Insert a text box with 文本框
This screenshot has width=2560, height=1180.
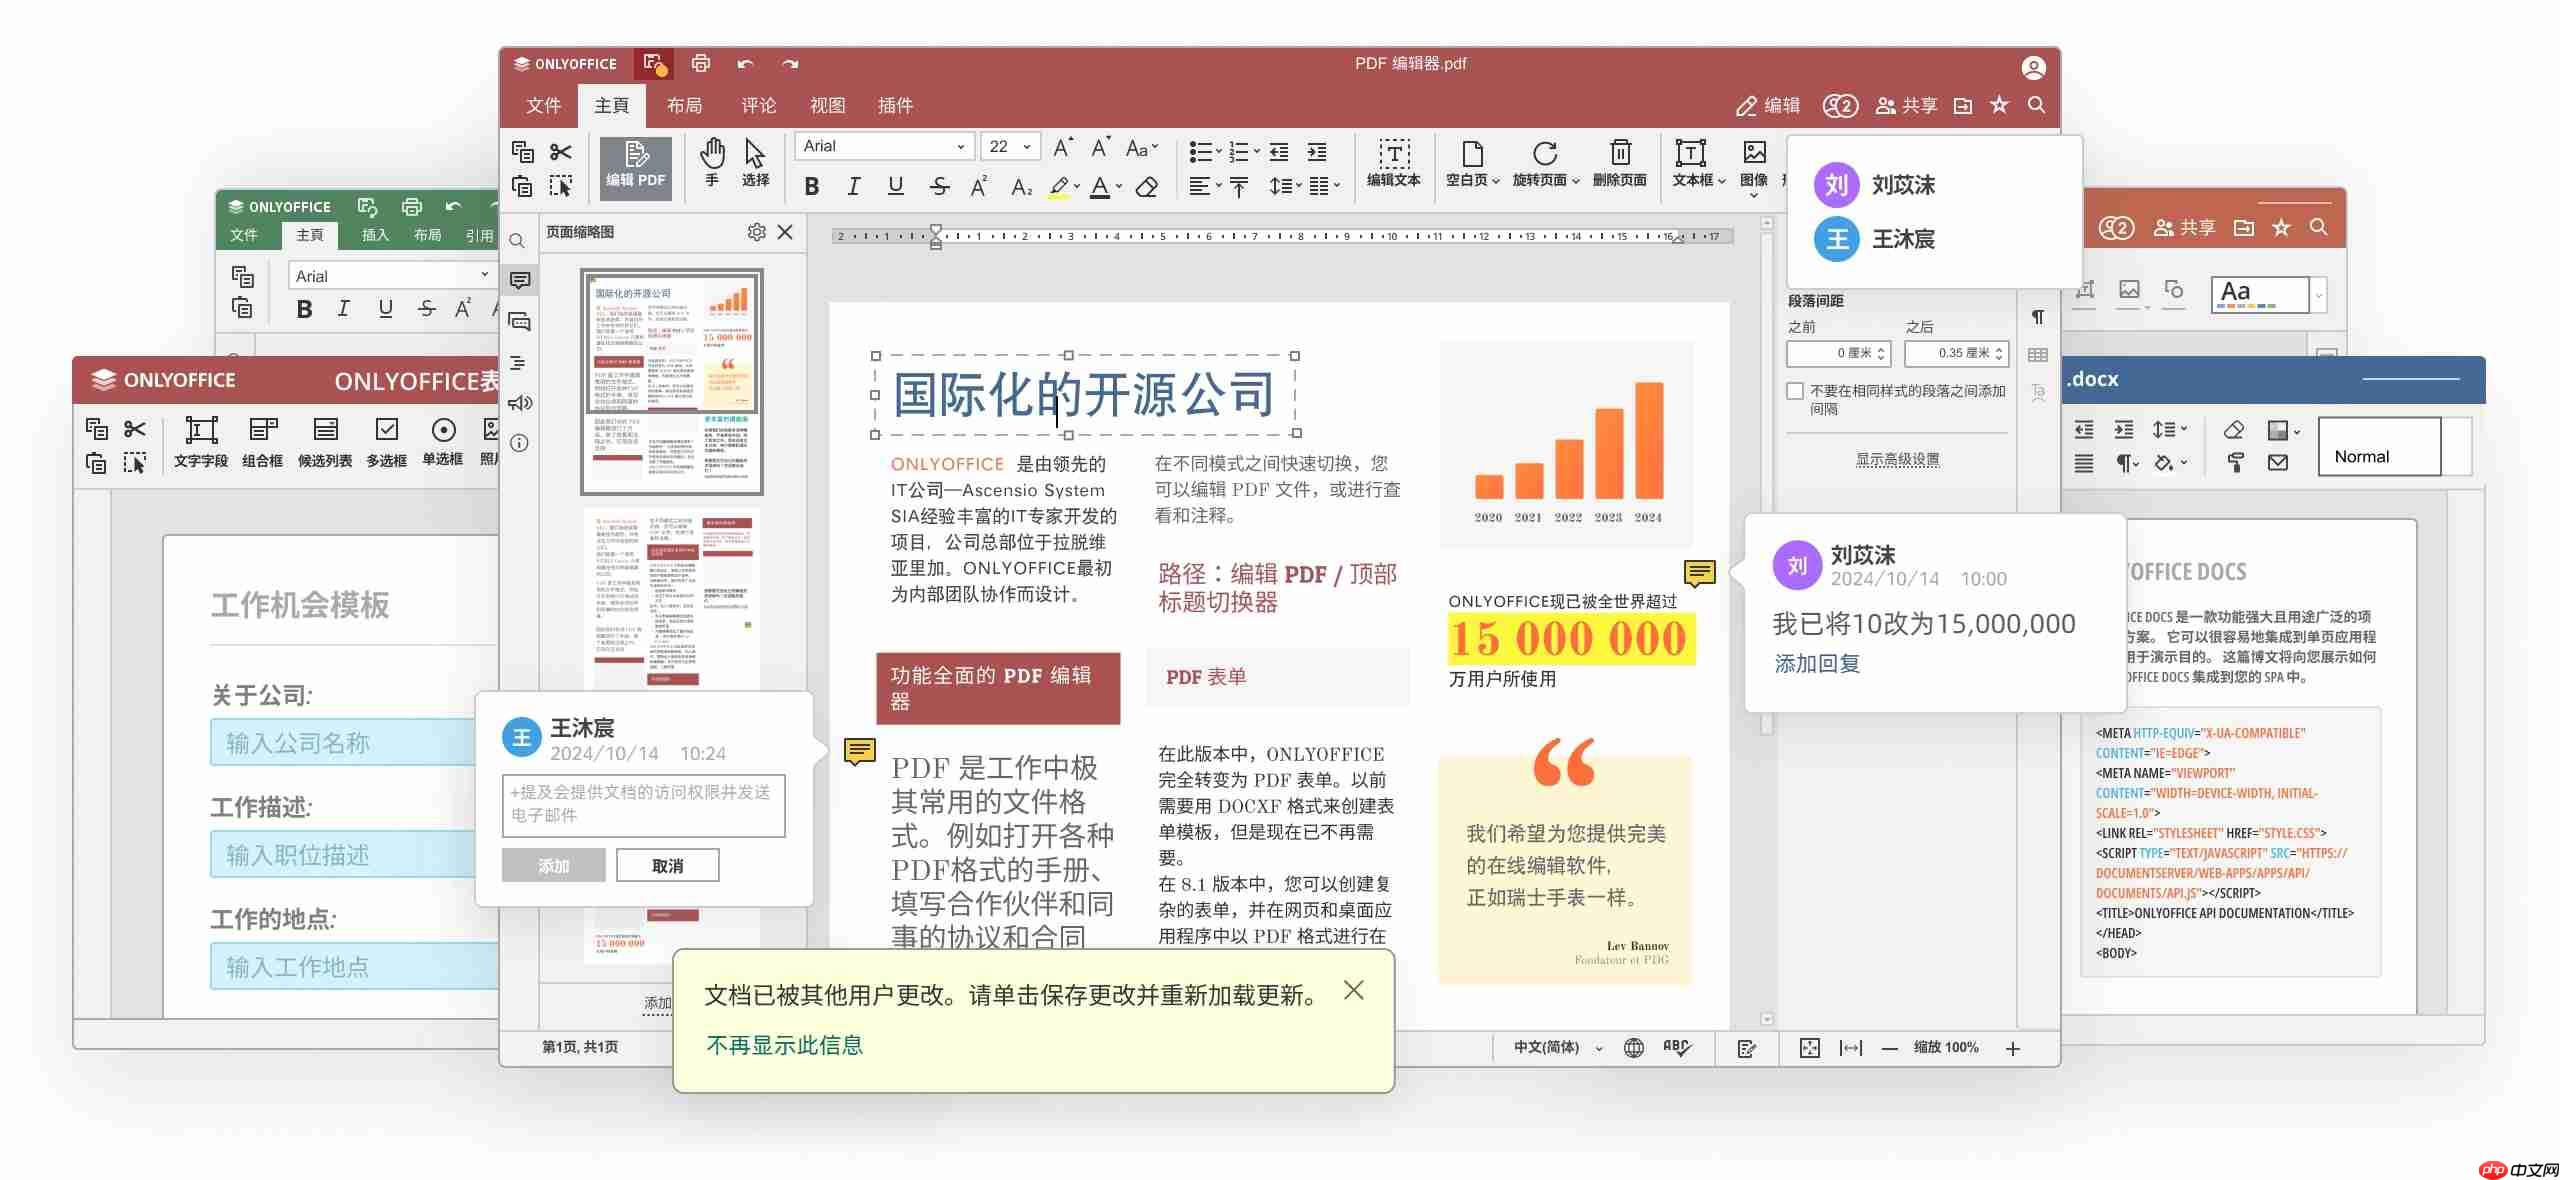coord(1693,165)
